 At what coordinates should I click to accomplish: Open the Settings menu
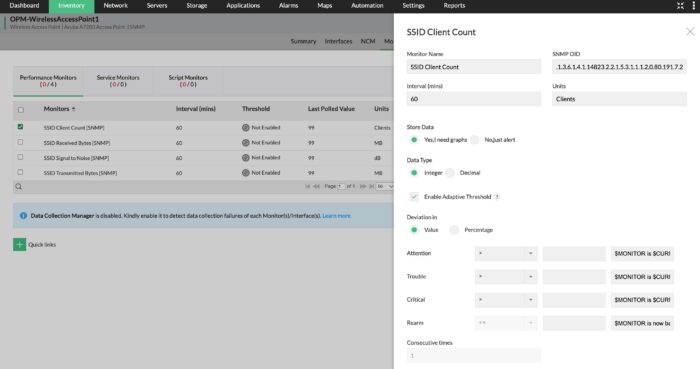pos(413,6)
